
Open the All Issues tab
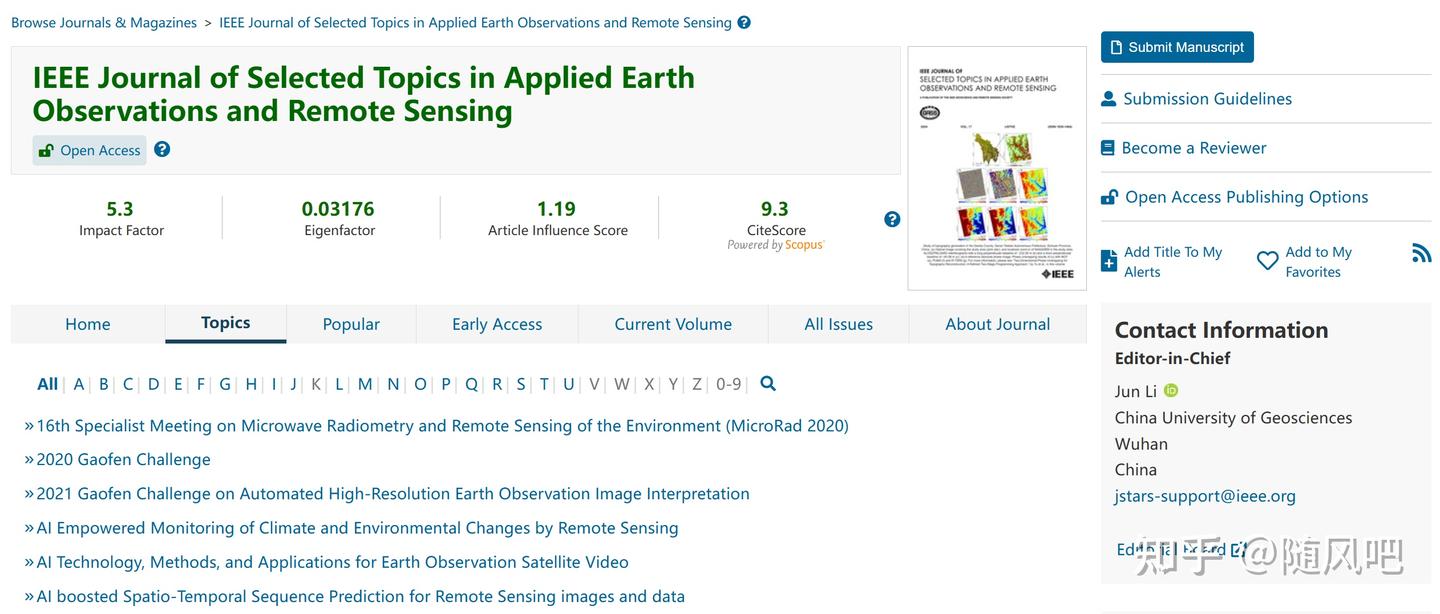pos(838,324)
